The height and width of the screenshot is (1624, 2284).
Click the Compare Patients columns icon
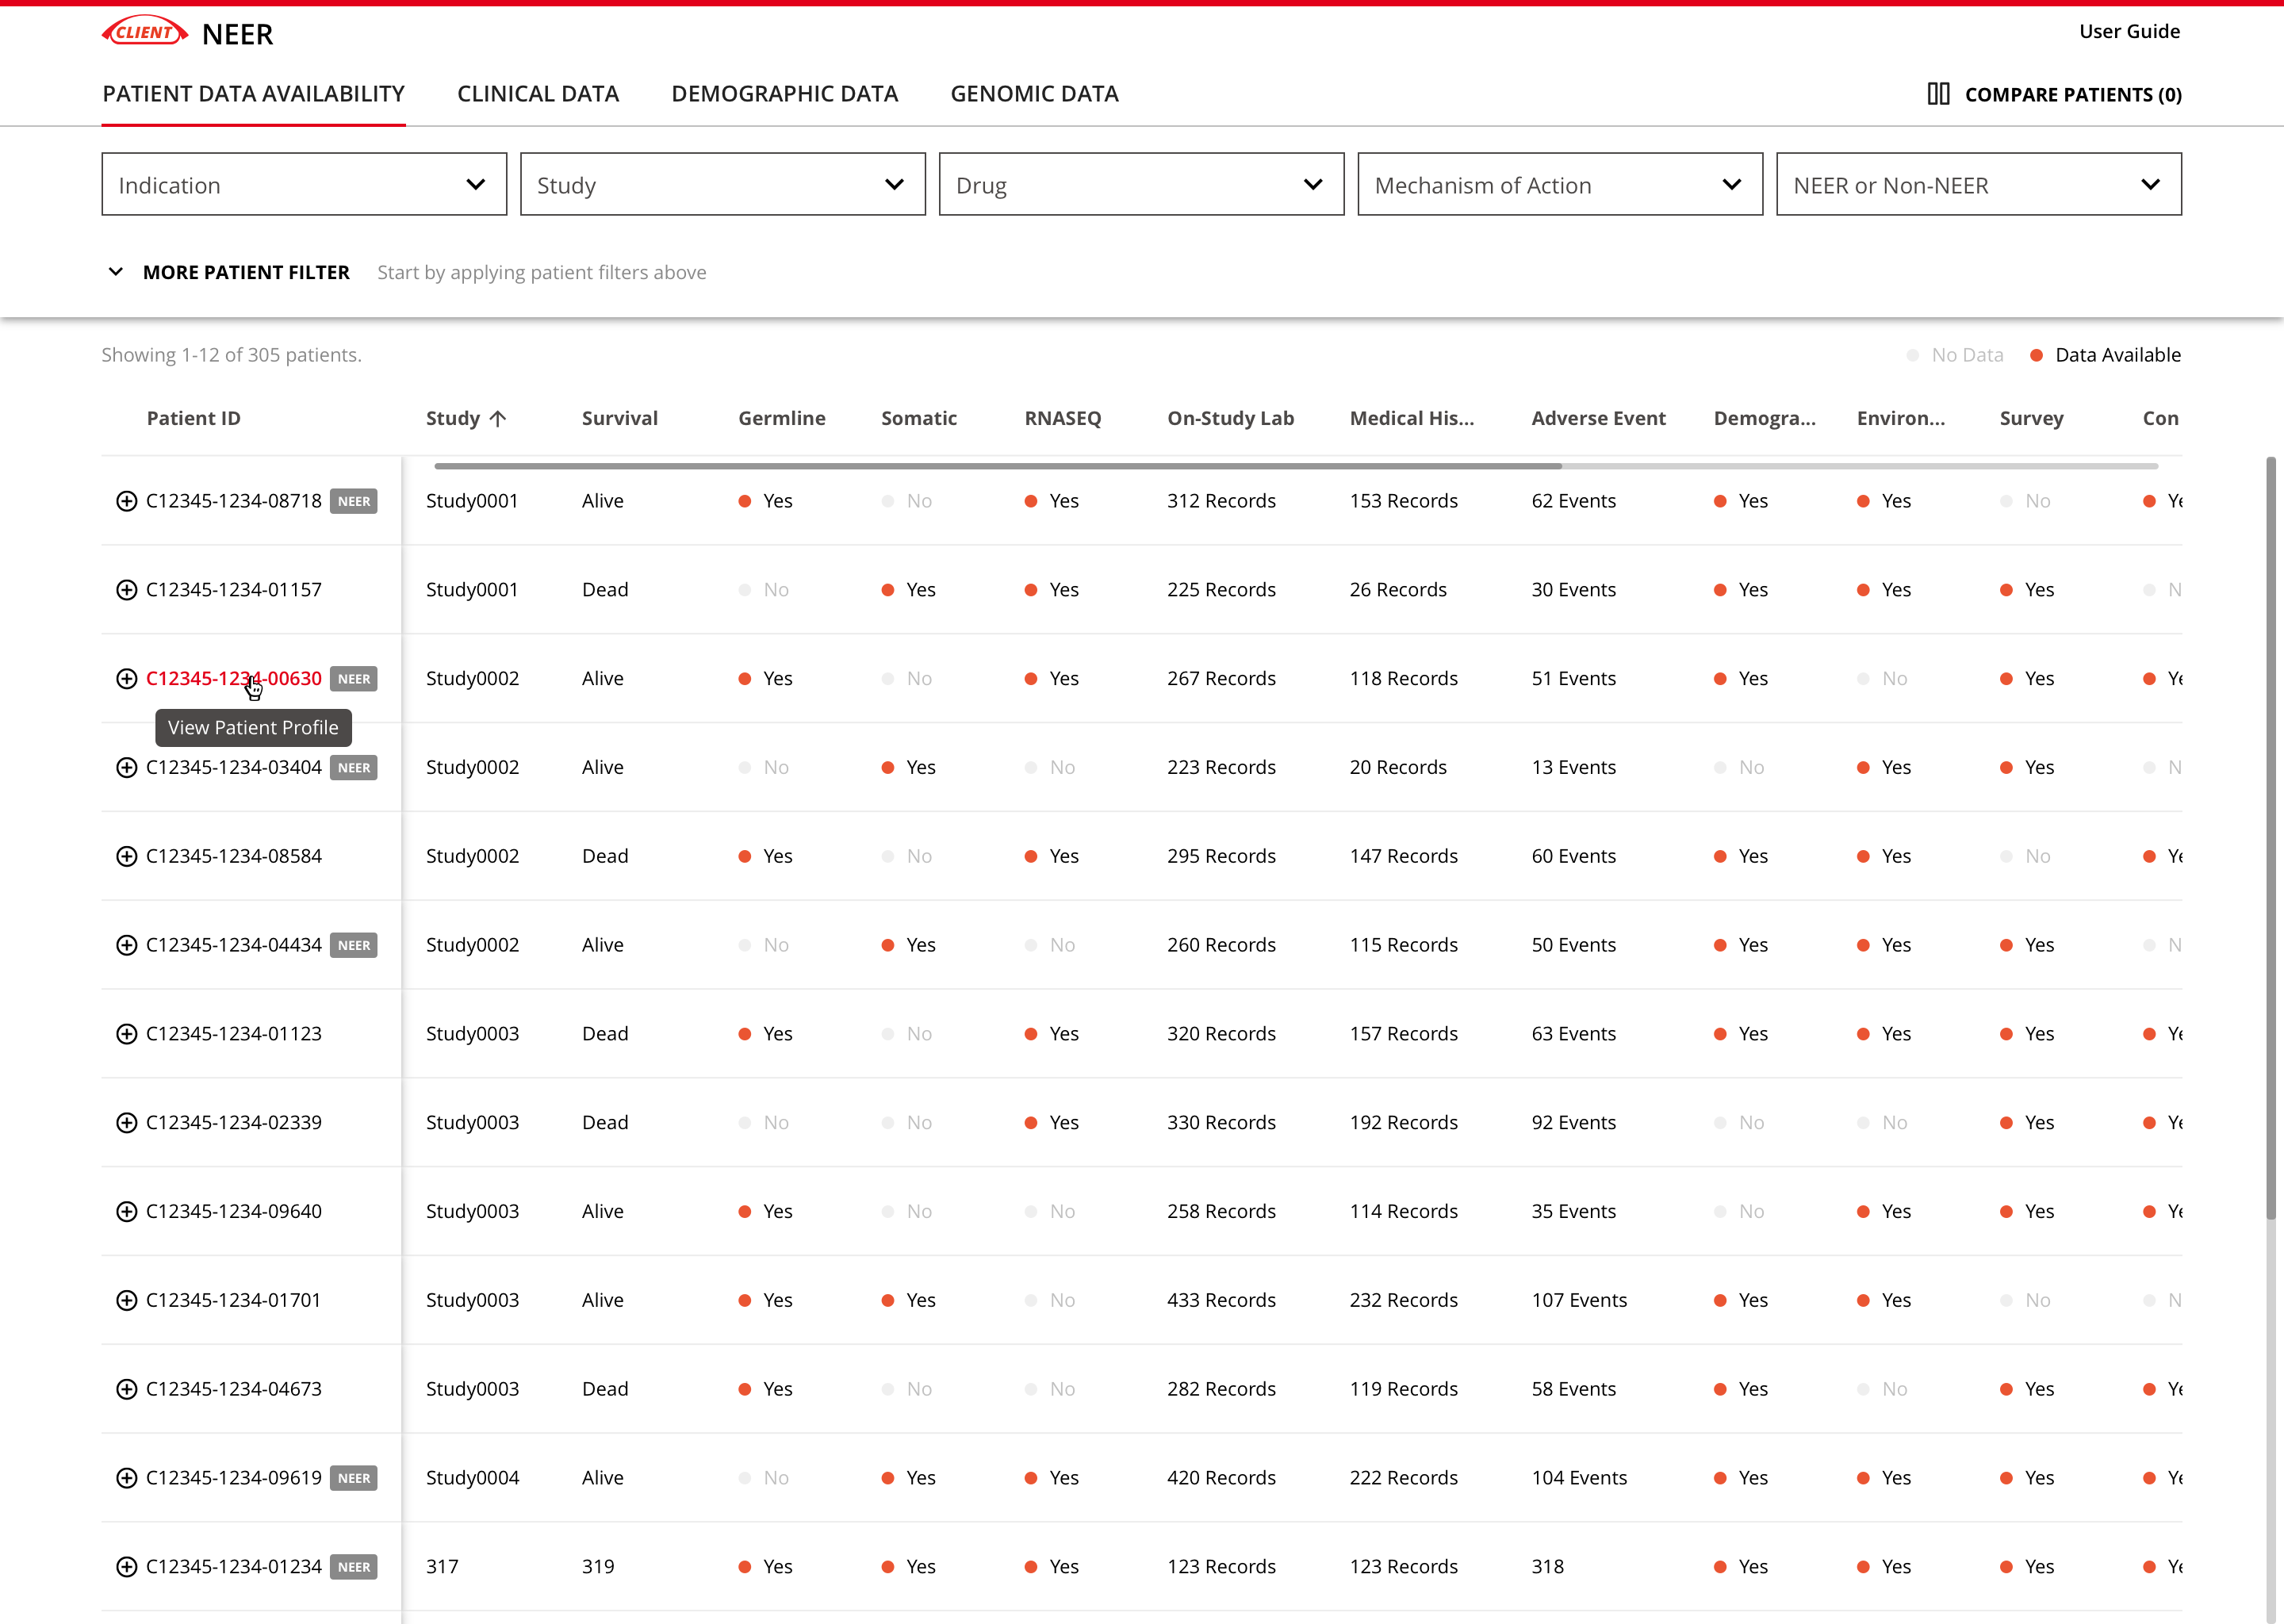click(1938, 94)
